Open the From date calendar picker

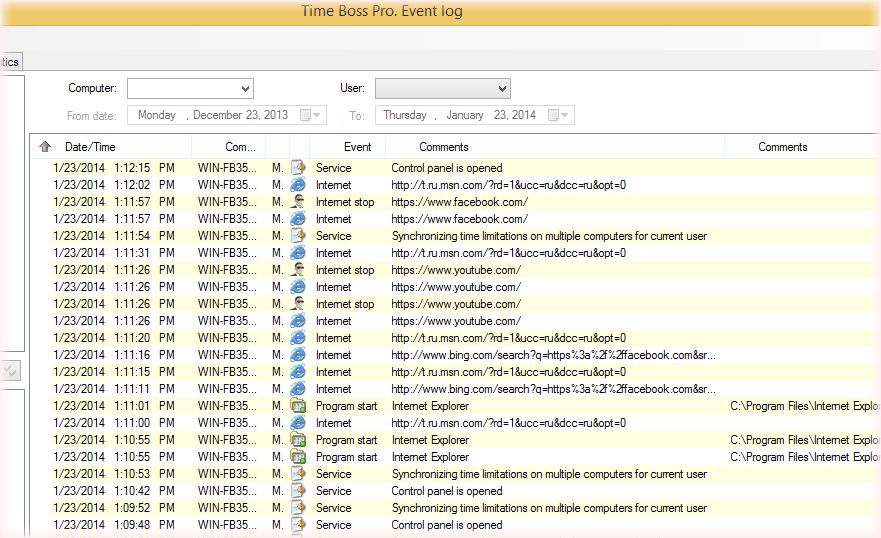pos(310,115)
